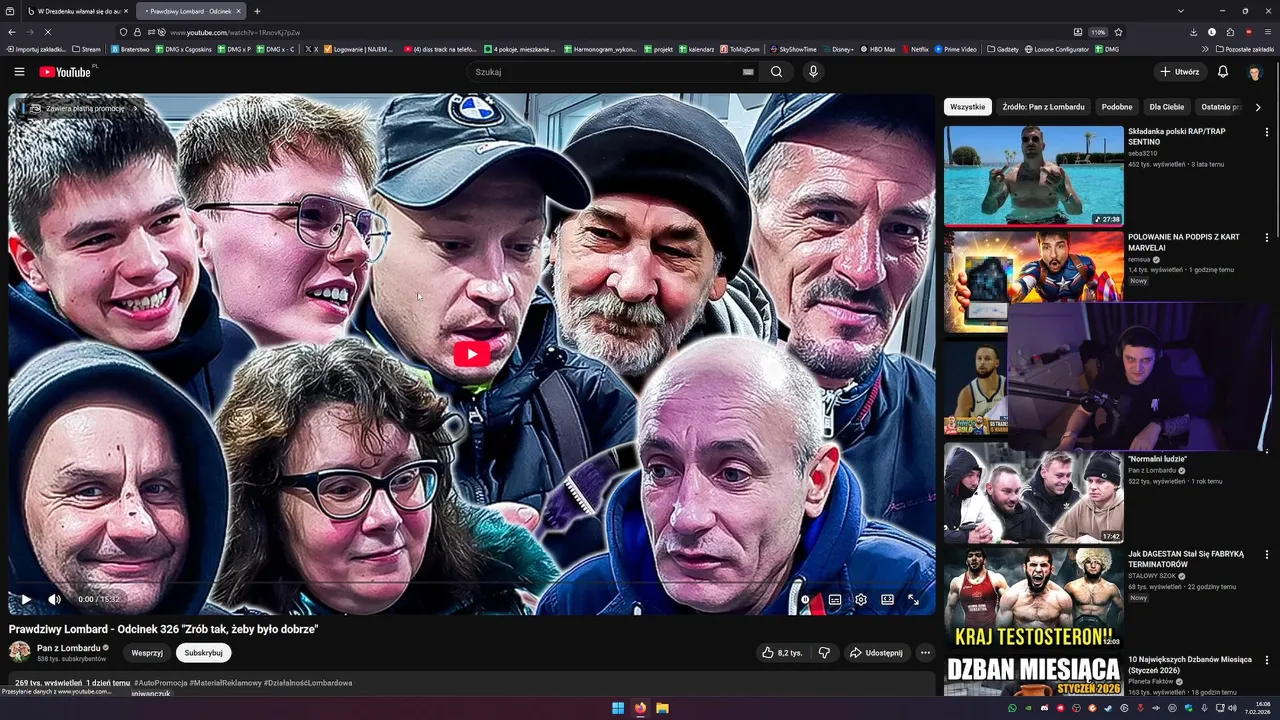Viewport: 1280px width, 720px height.
Task: Open WhatsApp icon in the system tray
Action: point(1012,708)
